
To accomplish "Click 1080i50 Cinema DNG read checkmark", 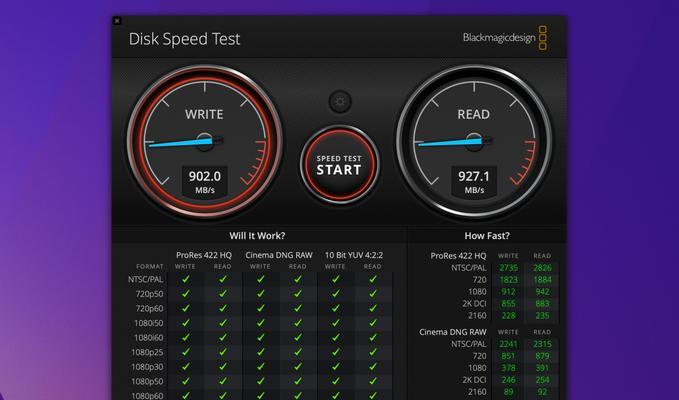I will click(298, 323).
